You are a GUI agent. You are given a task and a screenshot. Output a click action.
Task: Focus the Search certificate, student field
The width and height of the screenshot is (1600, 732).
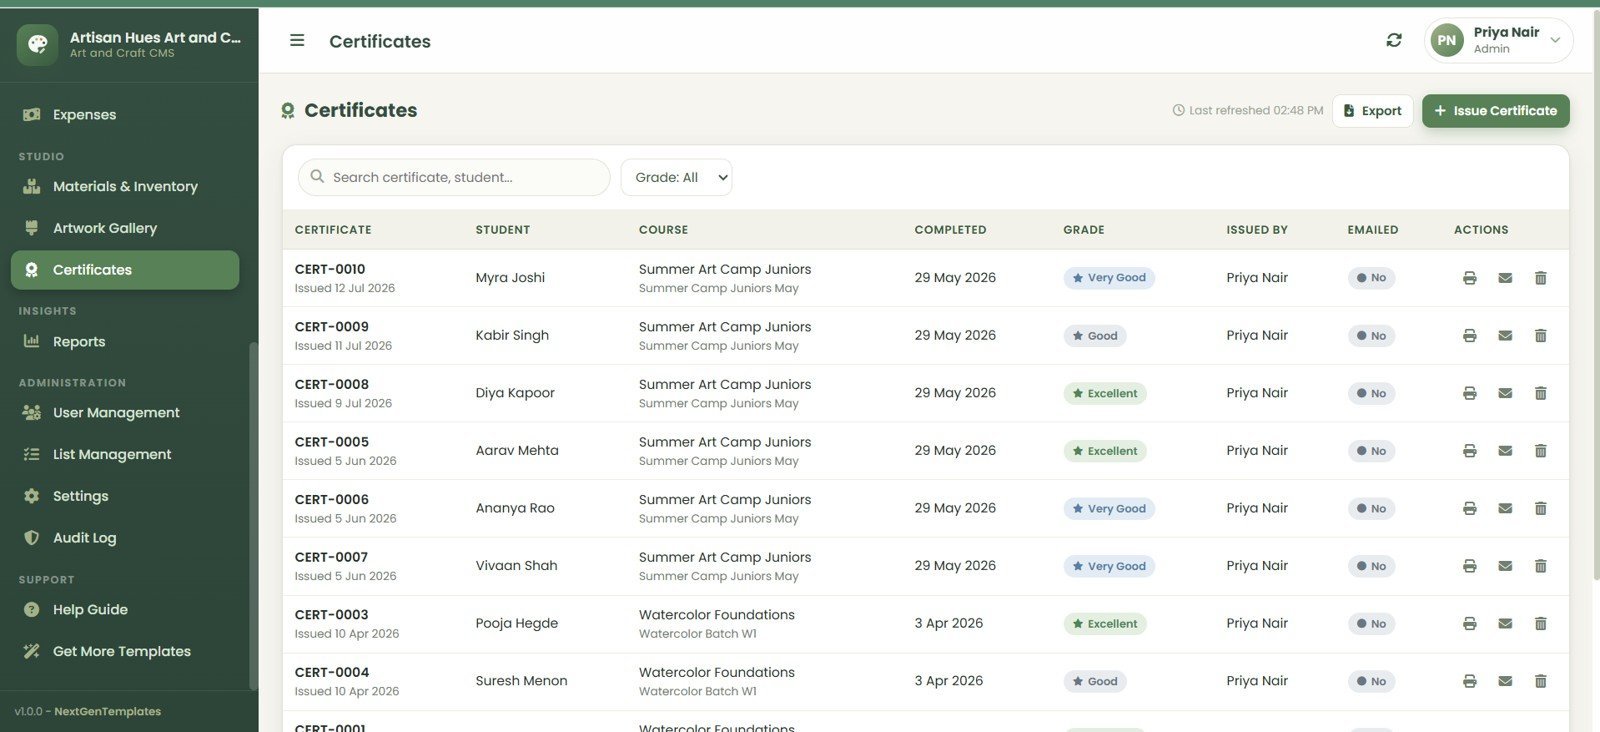click(454, 177)
